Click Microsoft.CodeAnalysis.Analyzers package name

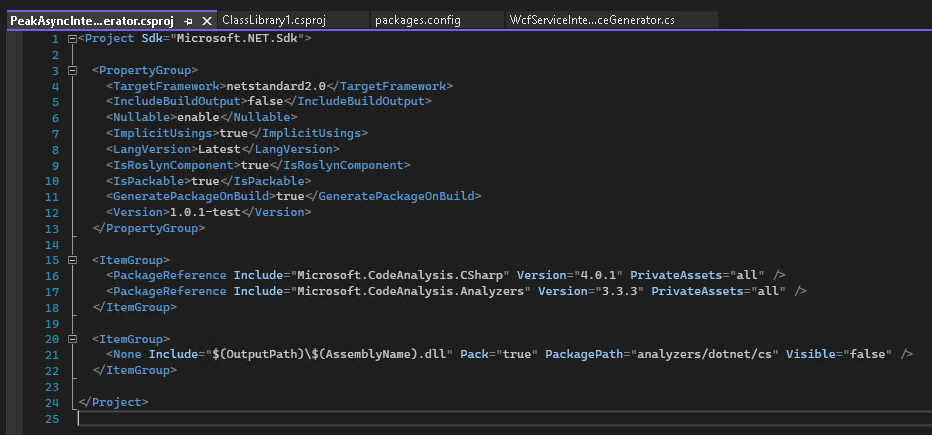[411, 291]
